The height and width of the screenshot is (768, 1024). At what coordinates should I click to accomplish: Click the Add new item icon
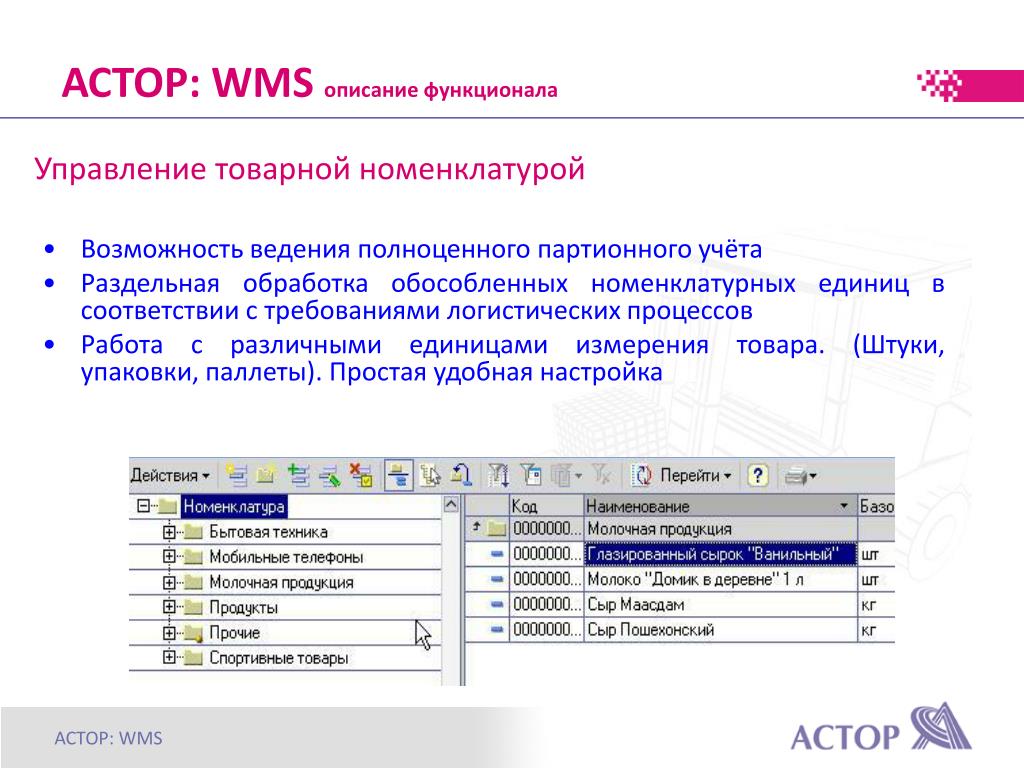(236, 475)
